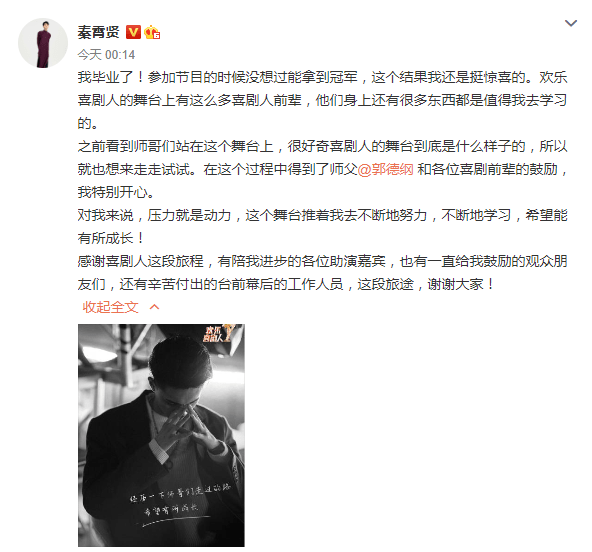Click the paragraph starting 对我来说
This screenshot has width=592, height=552.
tap(322, 227)
